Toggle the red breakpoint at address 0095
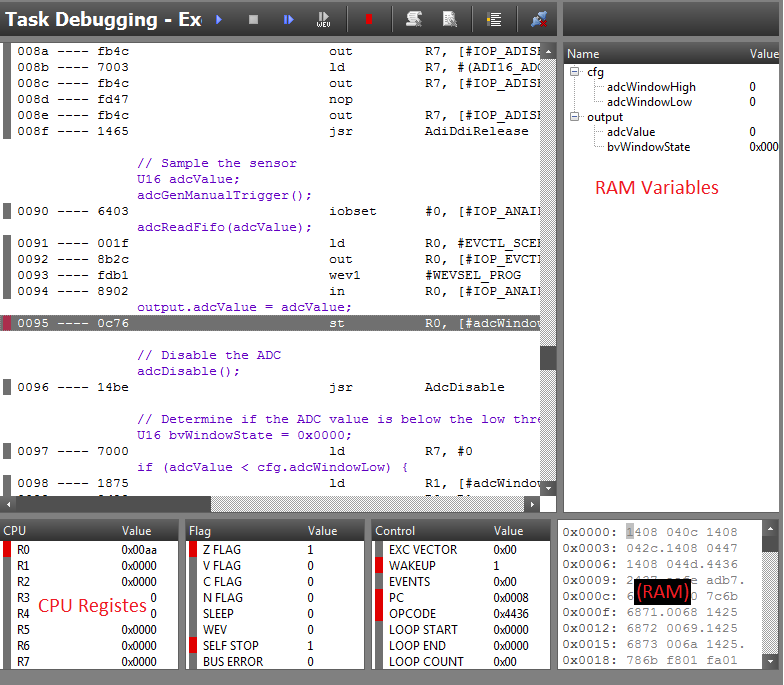Viewport: 784px width, 685px height. pyautogui.click(x=7, y=323)
